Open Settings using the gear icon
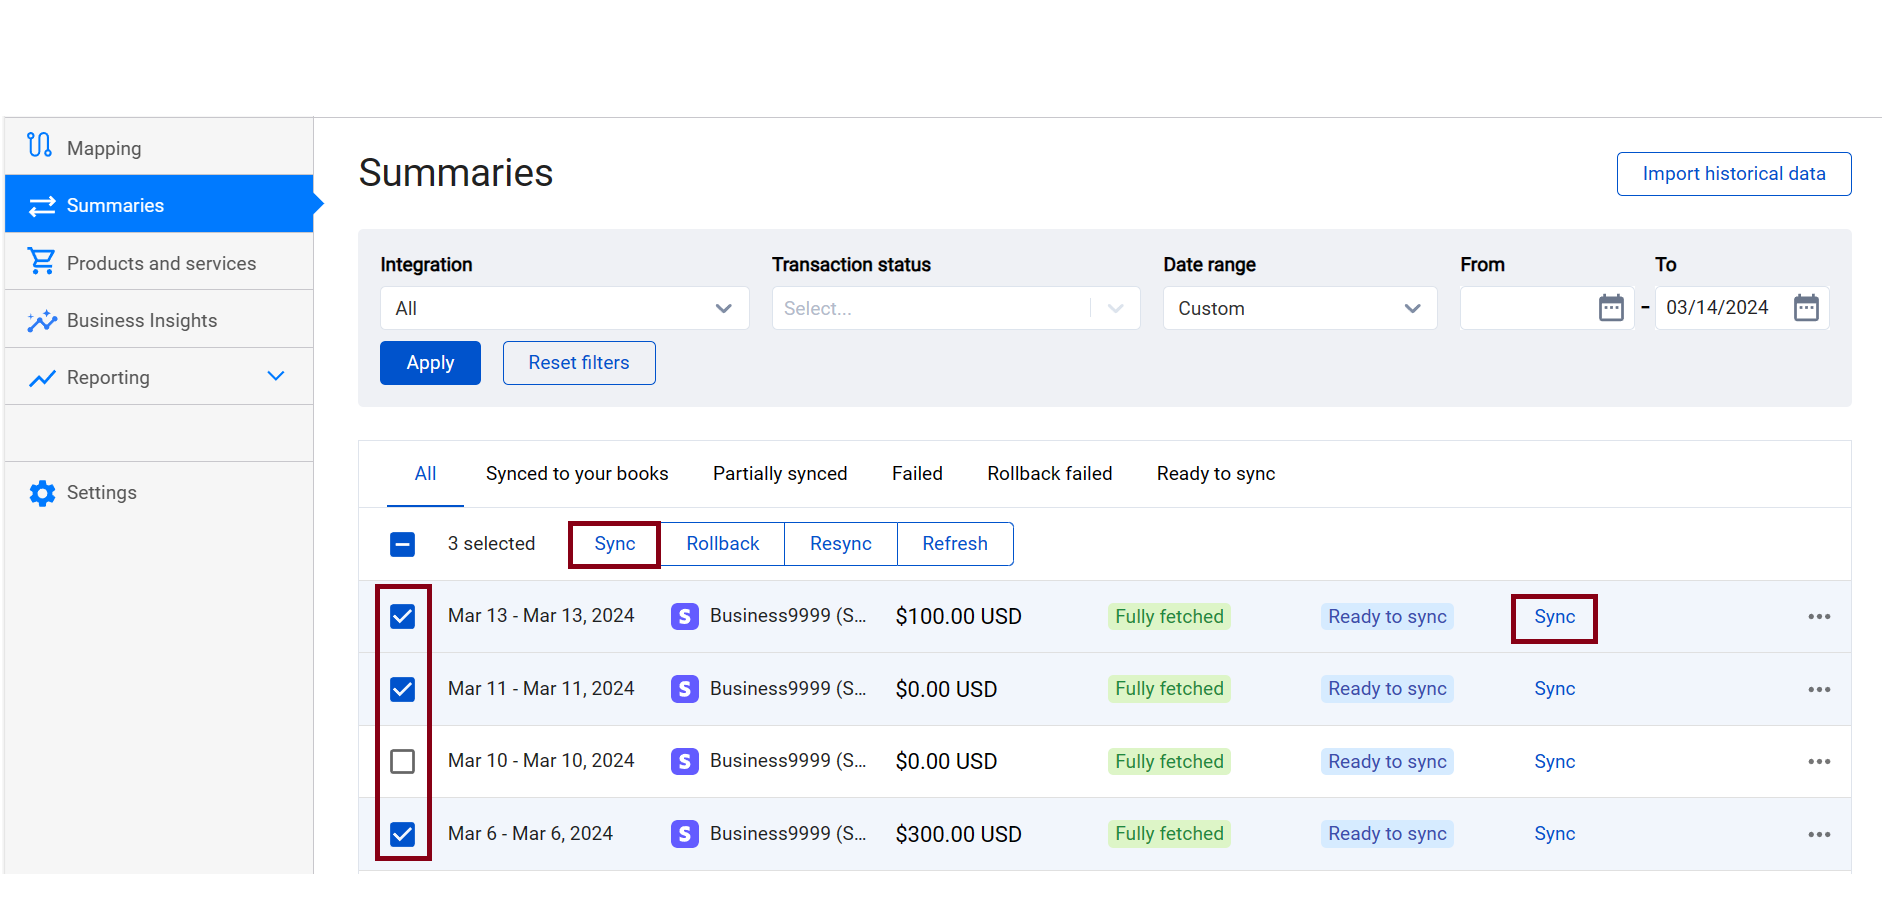 [41, 492]
